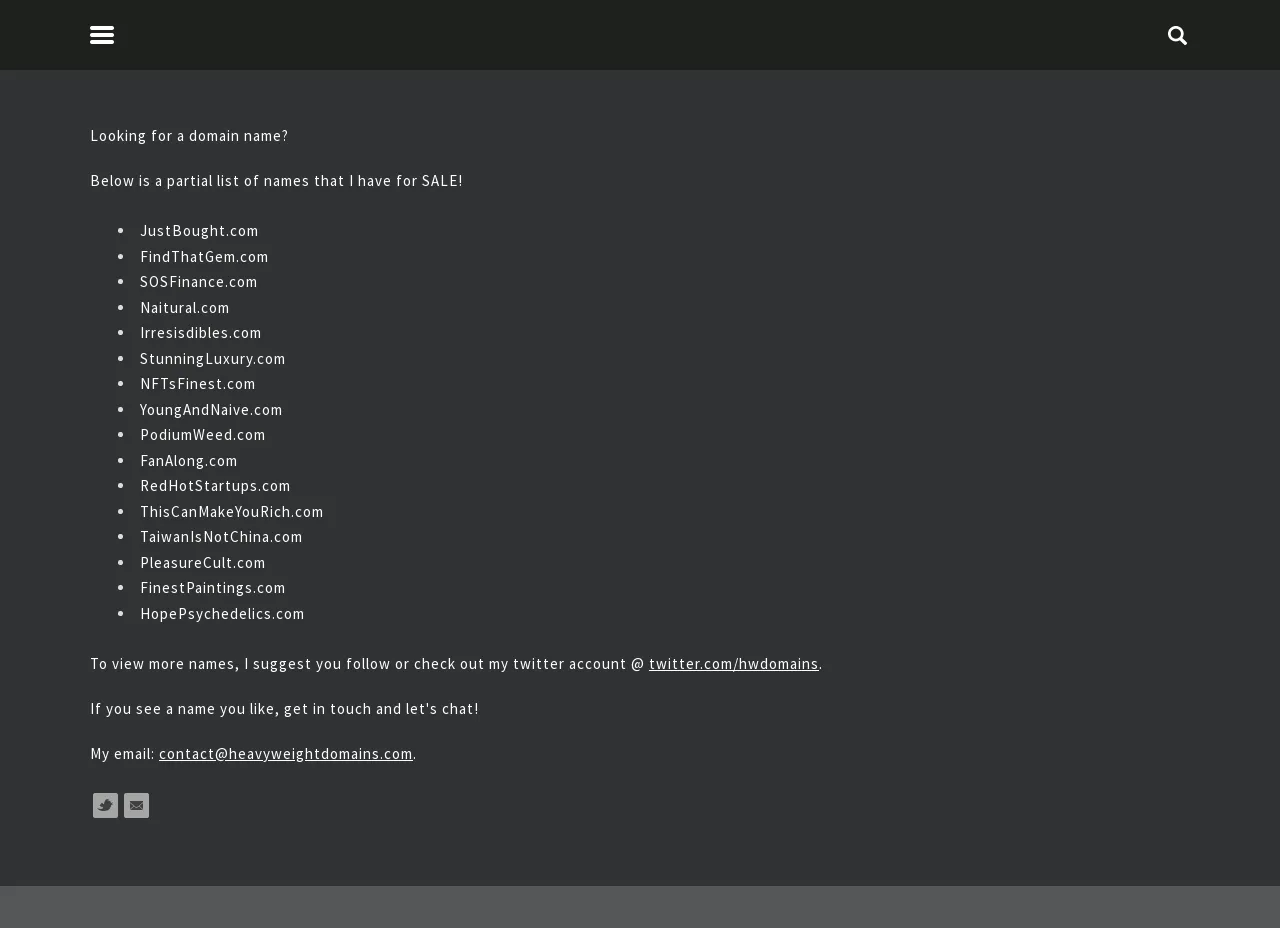This screenshot has height=928, width=1280.
Task: Select RedHotStartups.com list item
Action: click(215, 486)
